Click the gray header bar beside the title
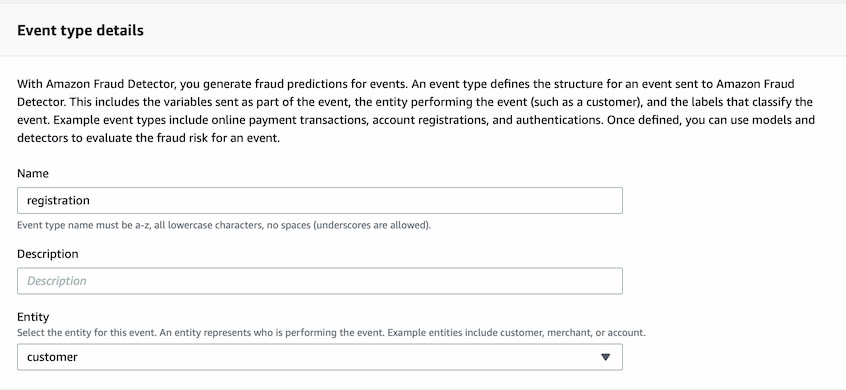 pos(486,30)
